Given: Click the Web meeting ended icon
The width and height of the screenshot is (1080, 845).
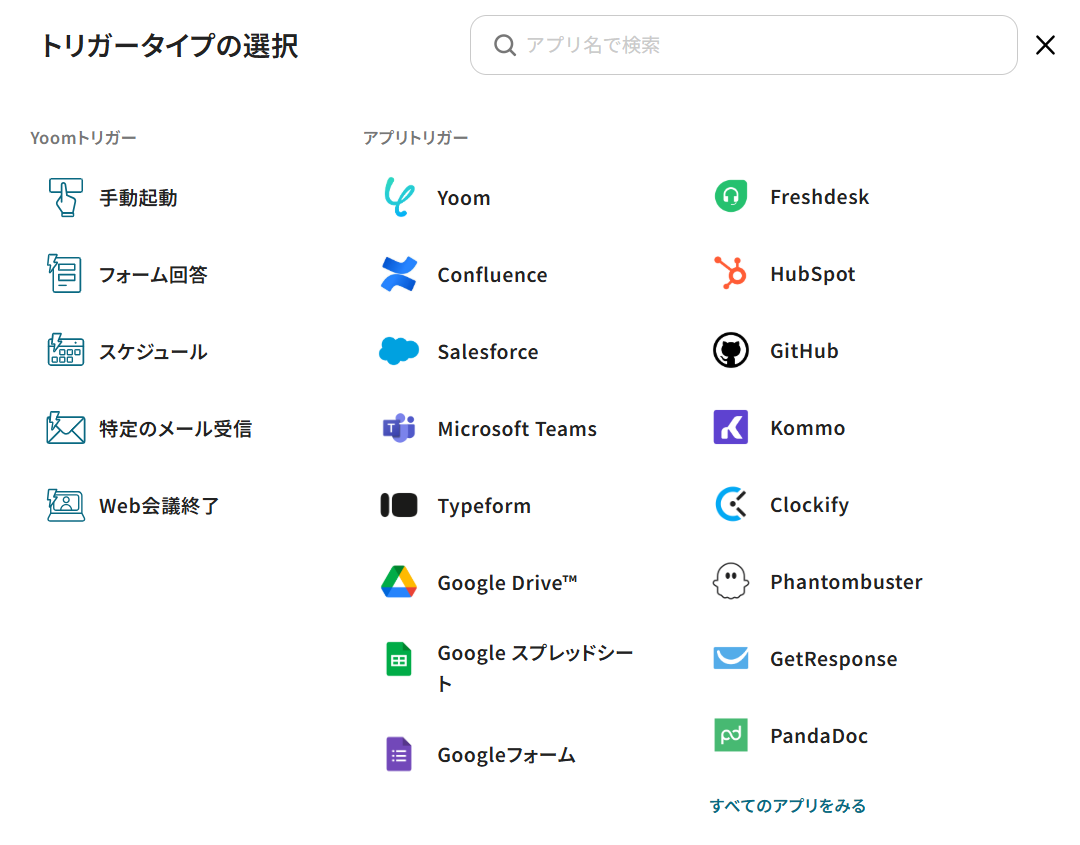Looking at the screenshot, I should click(65, 505).
